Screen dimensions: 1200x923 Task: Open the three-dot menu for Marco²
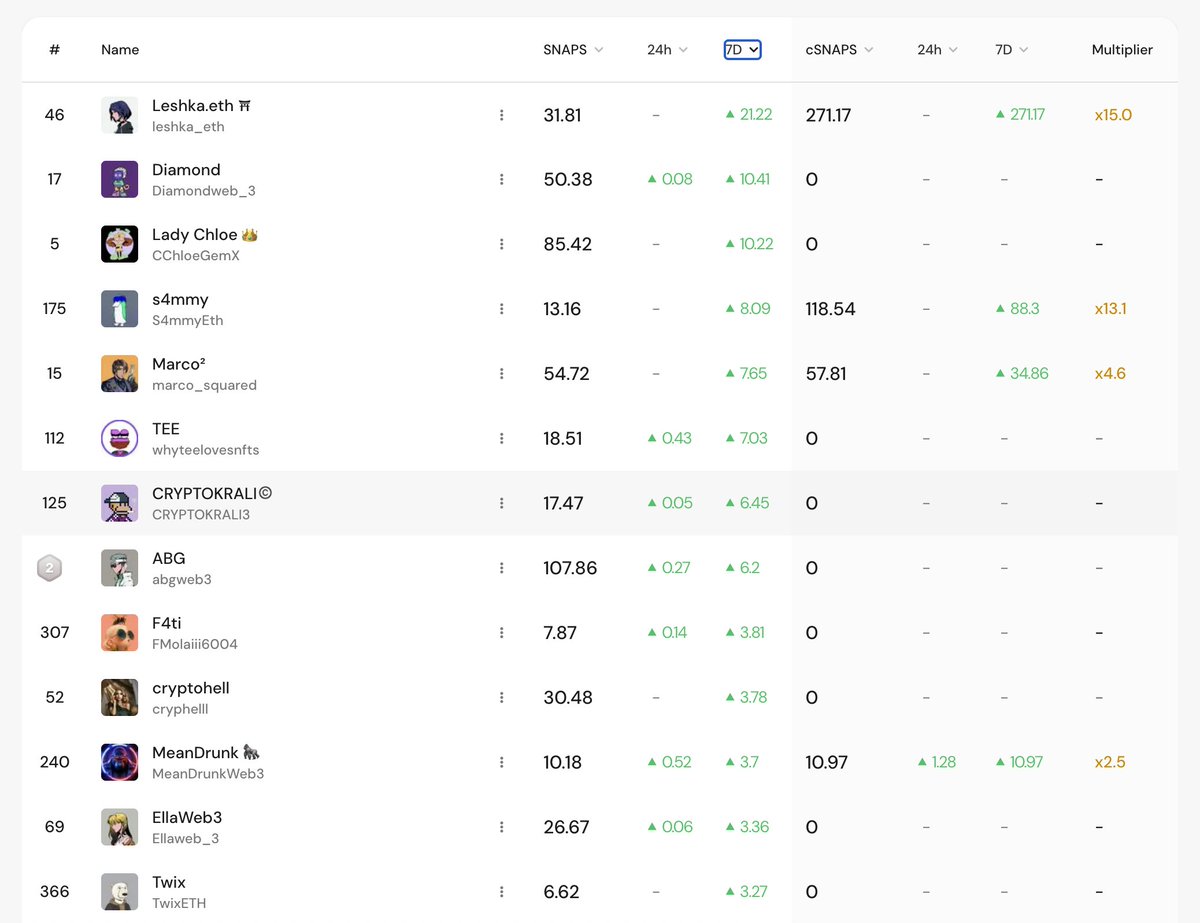[501, 373]
